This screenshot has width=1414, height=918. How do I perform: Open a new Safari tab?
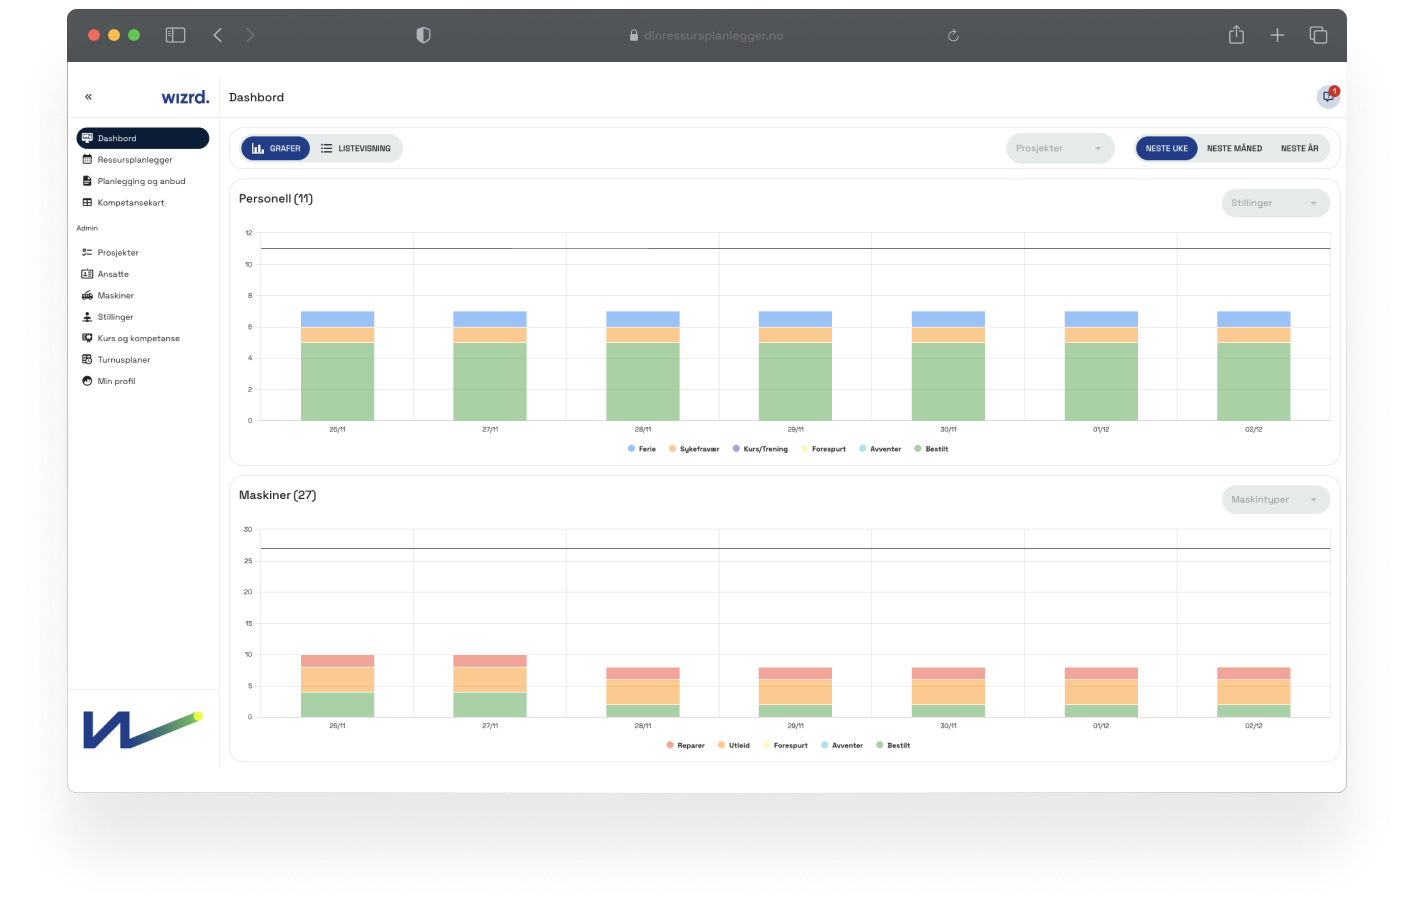1277,35
